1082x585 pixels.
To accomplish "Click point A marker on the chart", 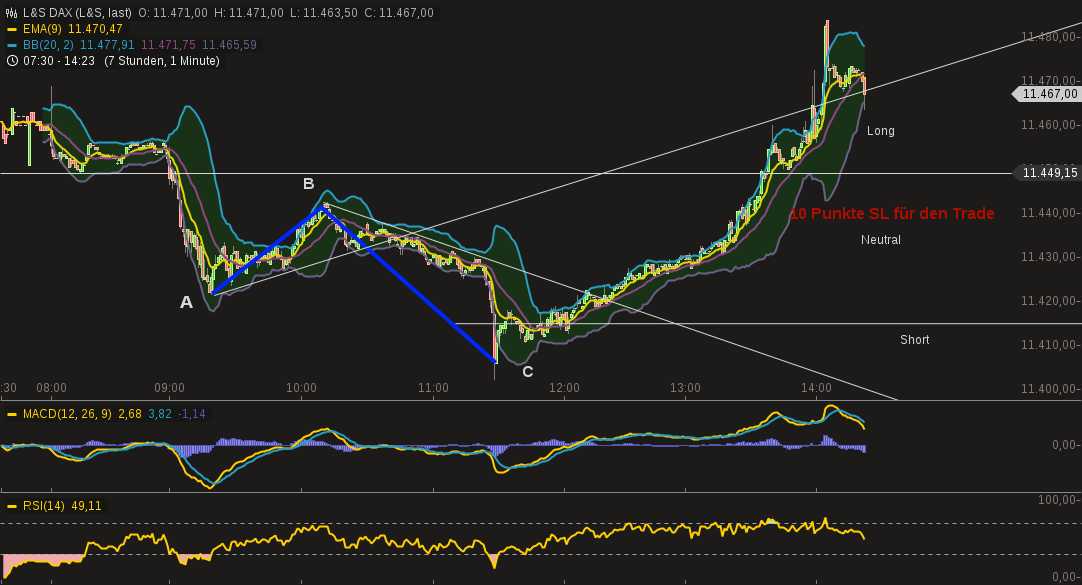I will coord(186,302).
